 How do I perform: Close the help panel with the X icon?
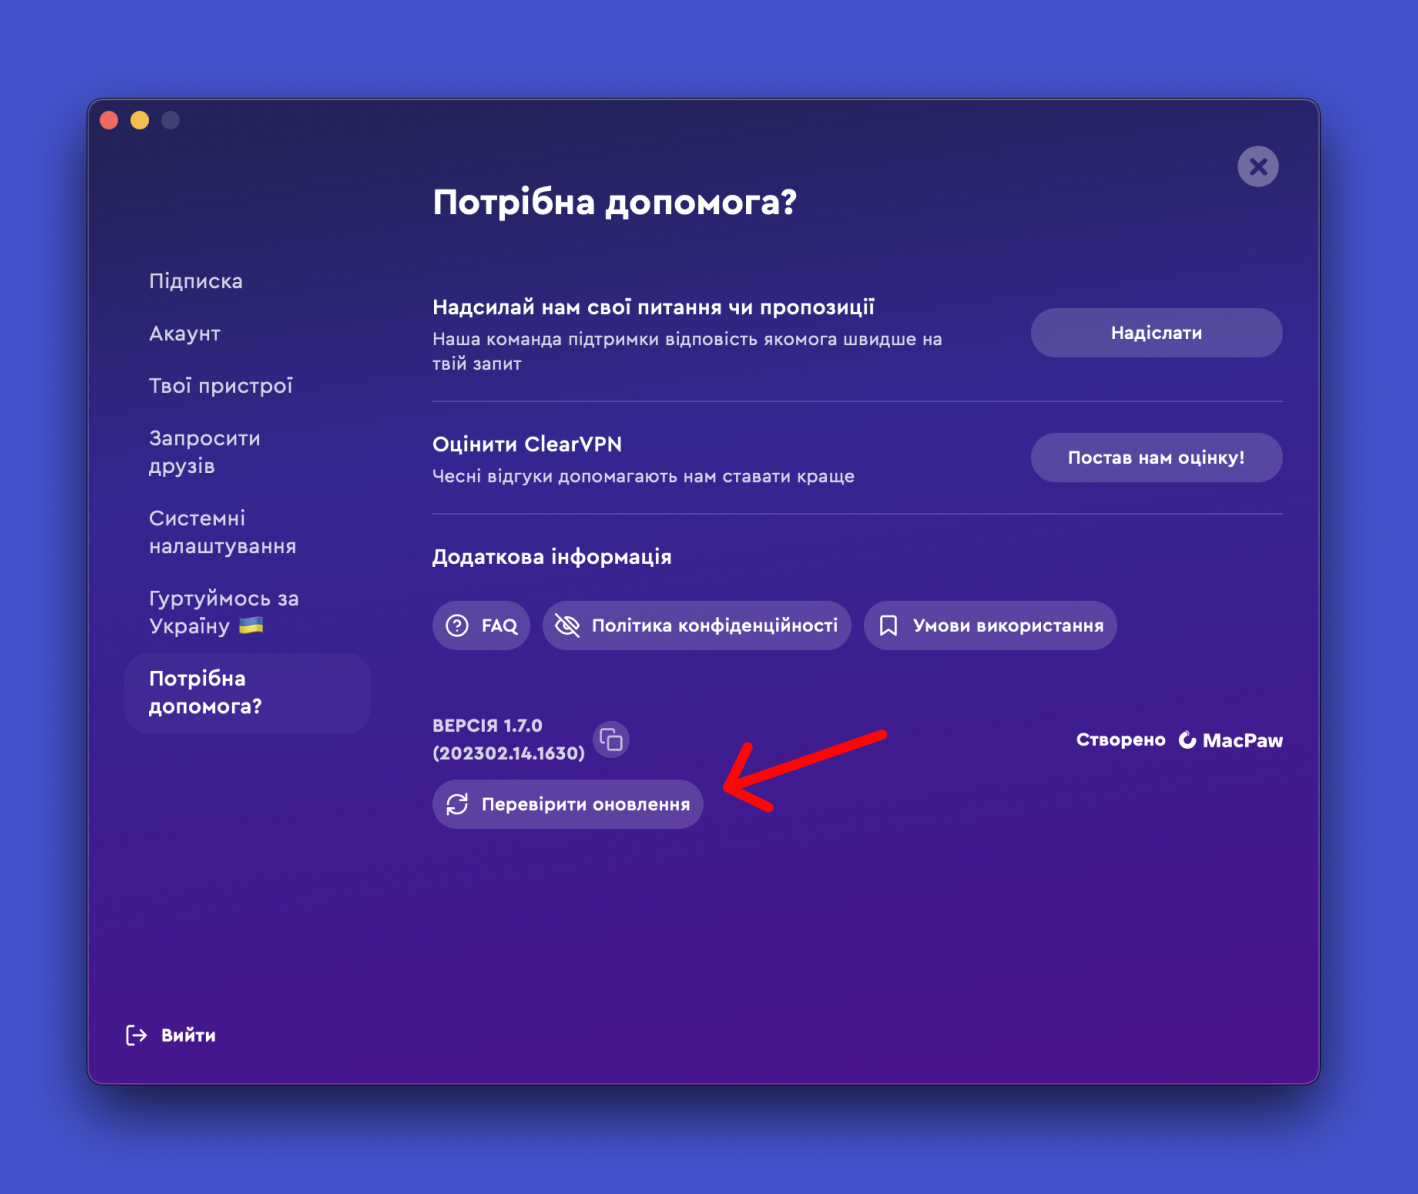coord(1258,167)
